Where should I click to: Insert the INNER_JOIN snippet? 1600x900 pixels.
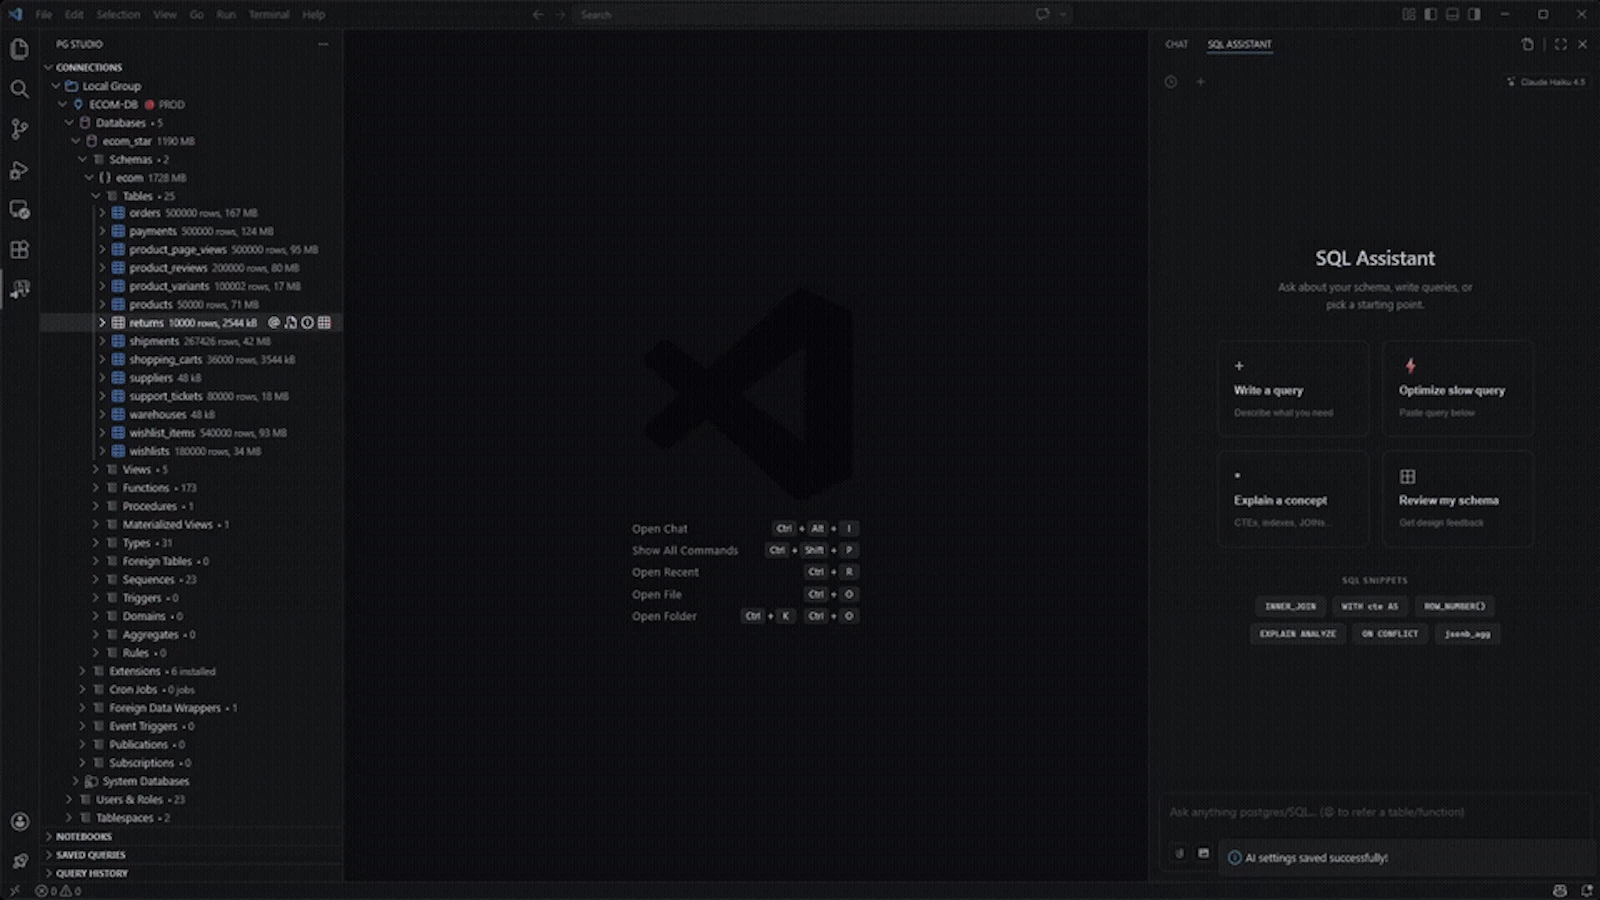point(1290,606)
